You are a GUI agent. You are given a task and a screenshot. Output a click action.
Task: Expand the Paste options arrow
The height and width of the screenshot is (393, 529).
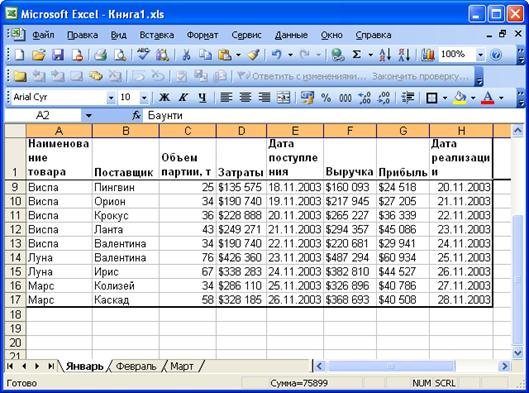238,55
